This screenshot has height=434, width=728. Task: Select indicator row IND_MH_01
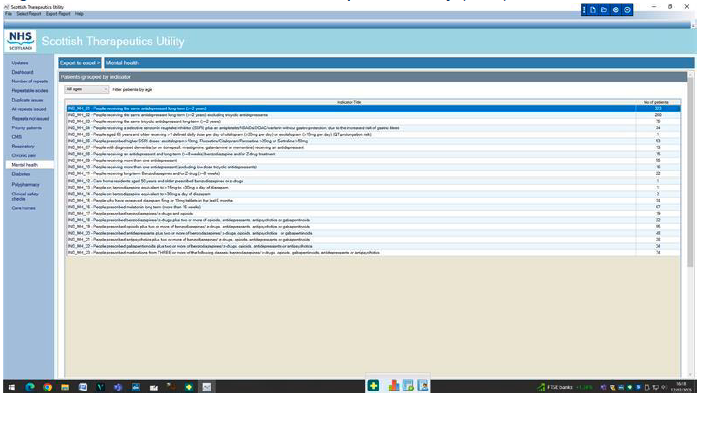click(x=373, y=108)
